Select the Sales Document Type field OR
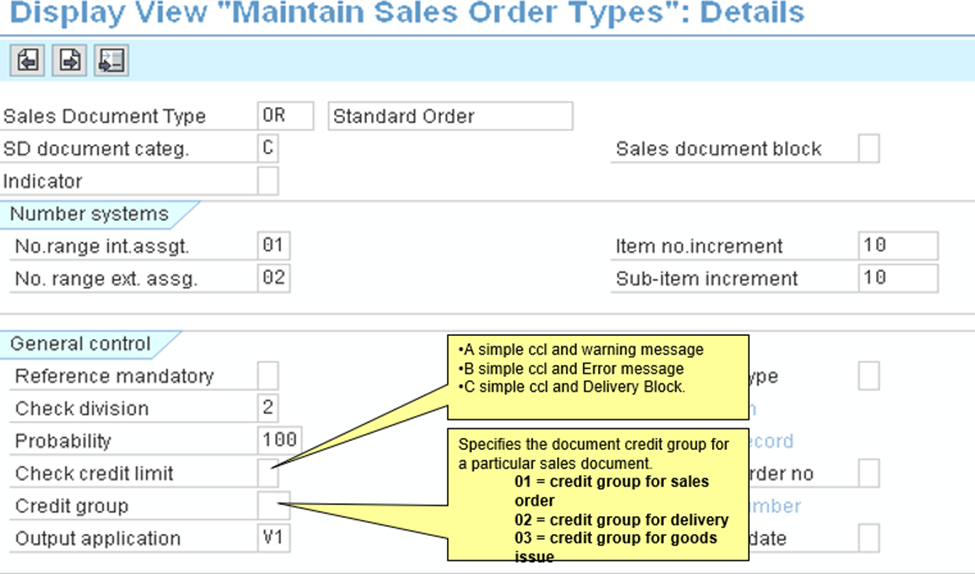Viewport: 975px width, 574px height. [x=285, y=116]
